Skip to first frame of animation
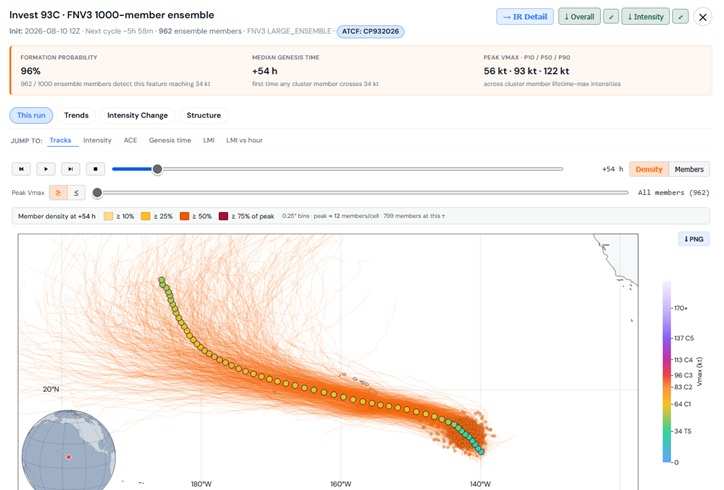This screenshot has width=724, height=490. point(21,169)
